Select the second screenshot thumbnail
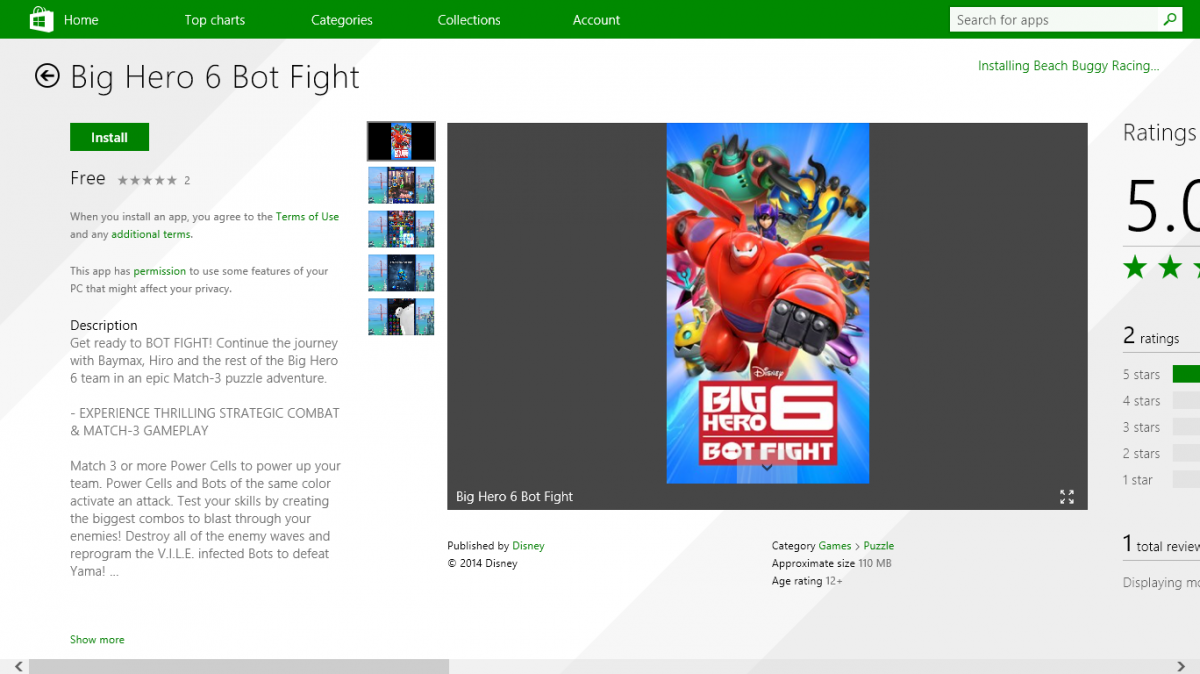Screen dimensions: 1200x674 [401, 185]
